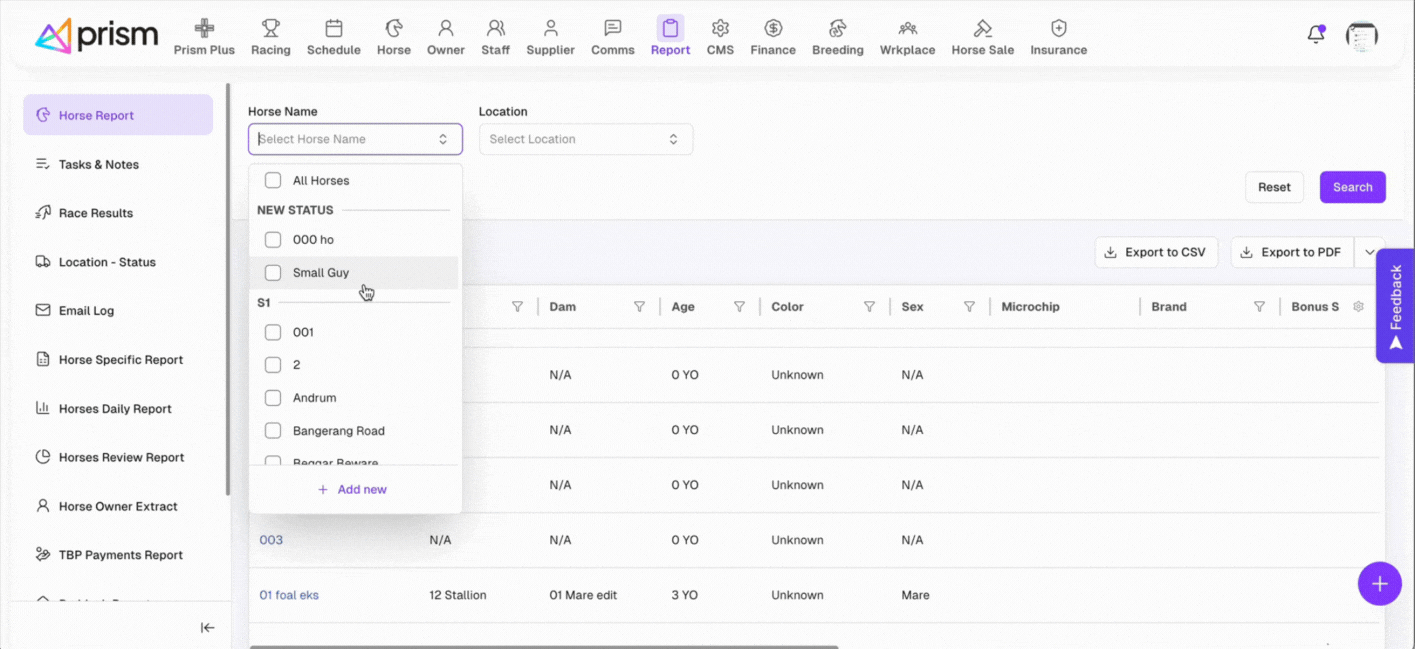Click the purple plus floating button
The image size is (1415, 649).
1379,584
